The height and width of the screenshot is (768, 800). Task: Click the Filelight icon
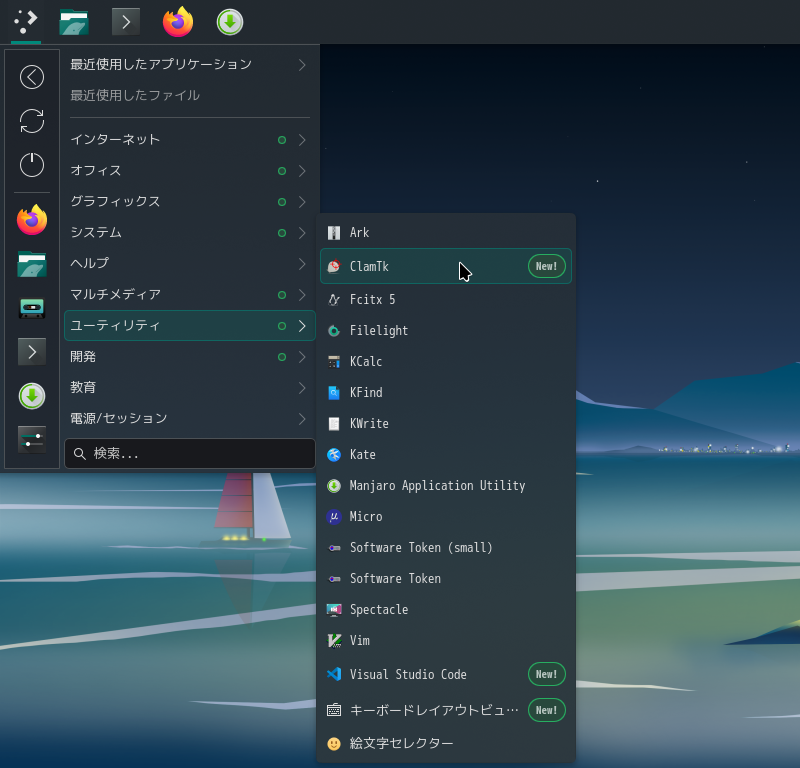334,331
